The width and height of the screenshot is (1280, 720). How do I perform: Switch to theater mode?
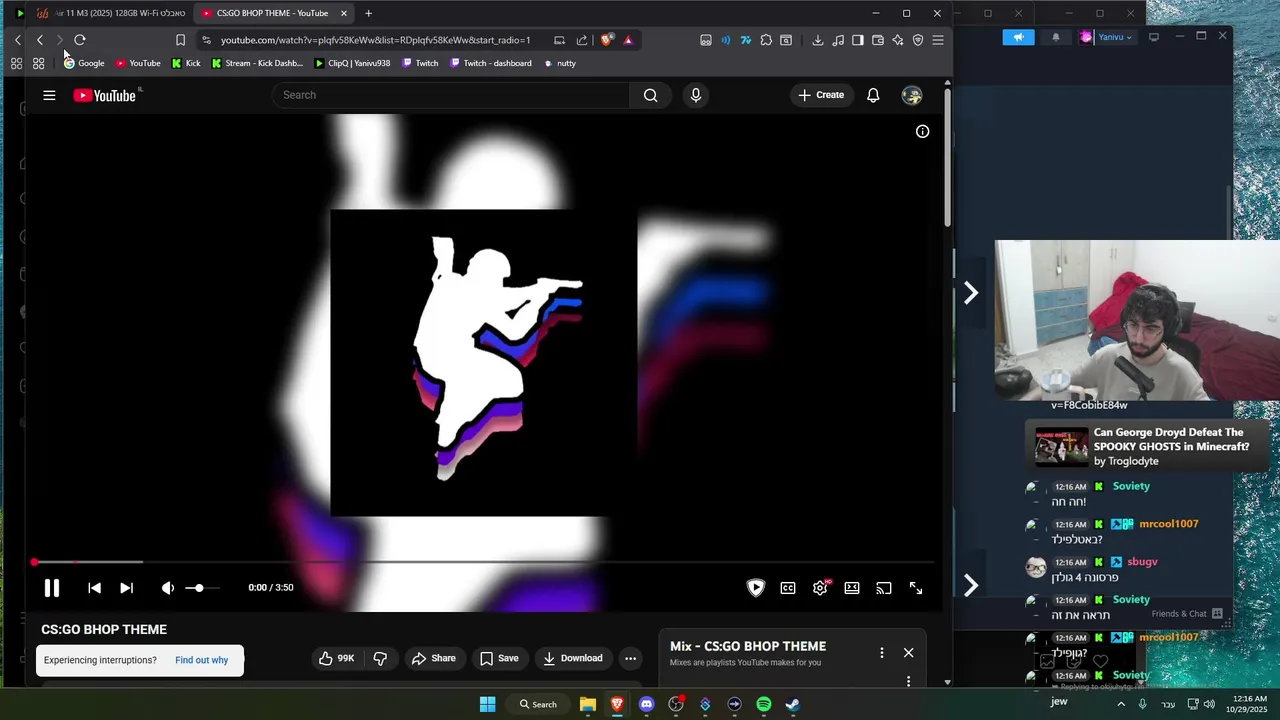coord(852,588)
